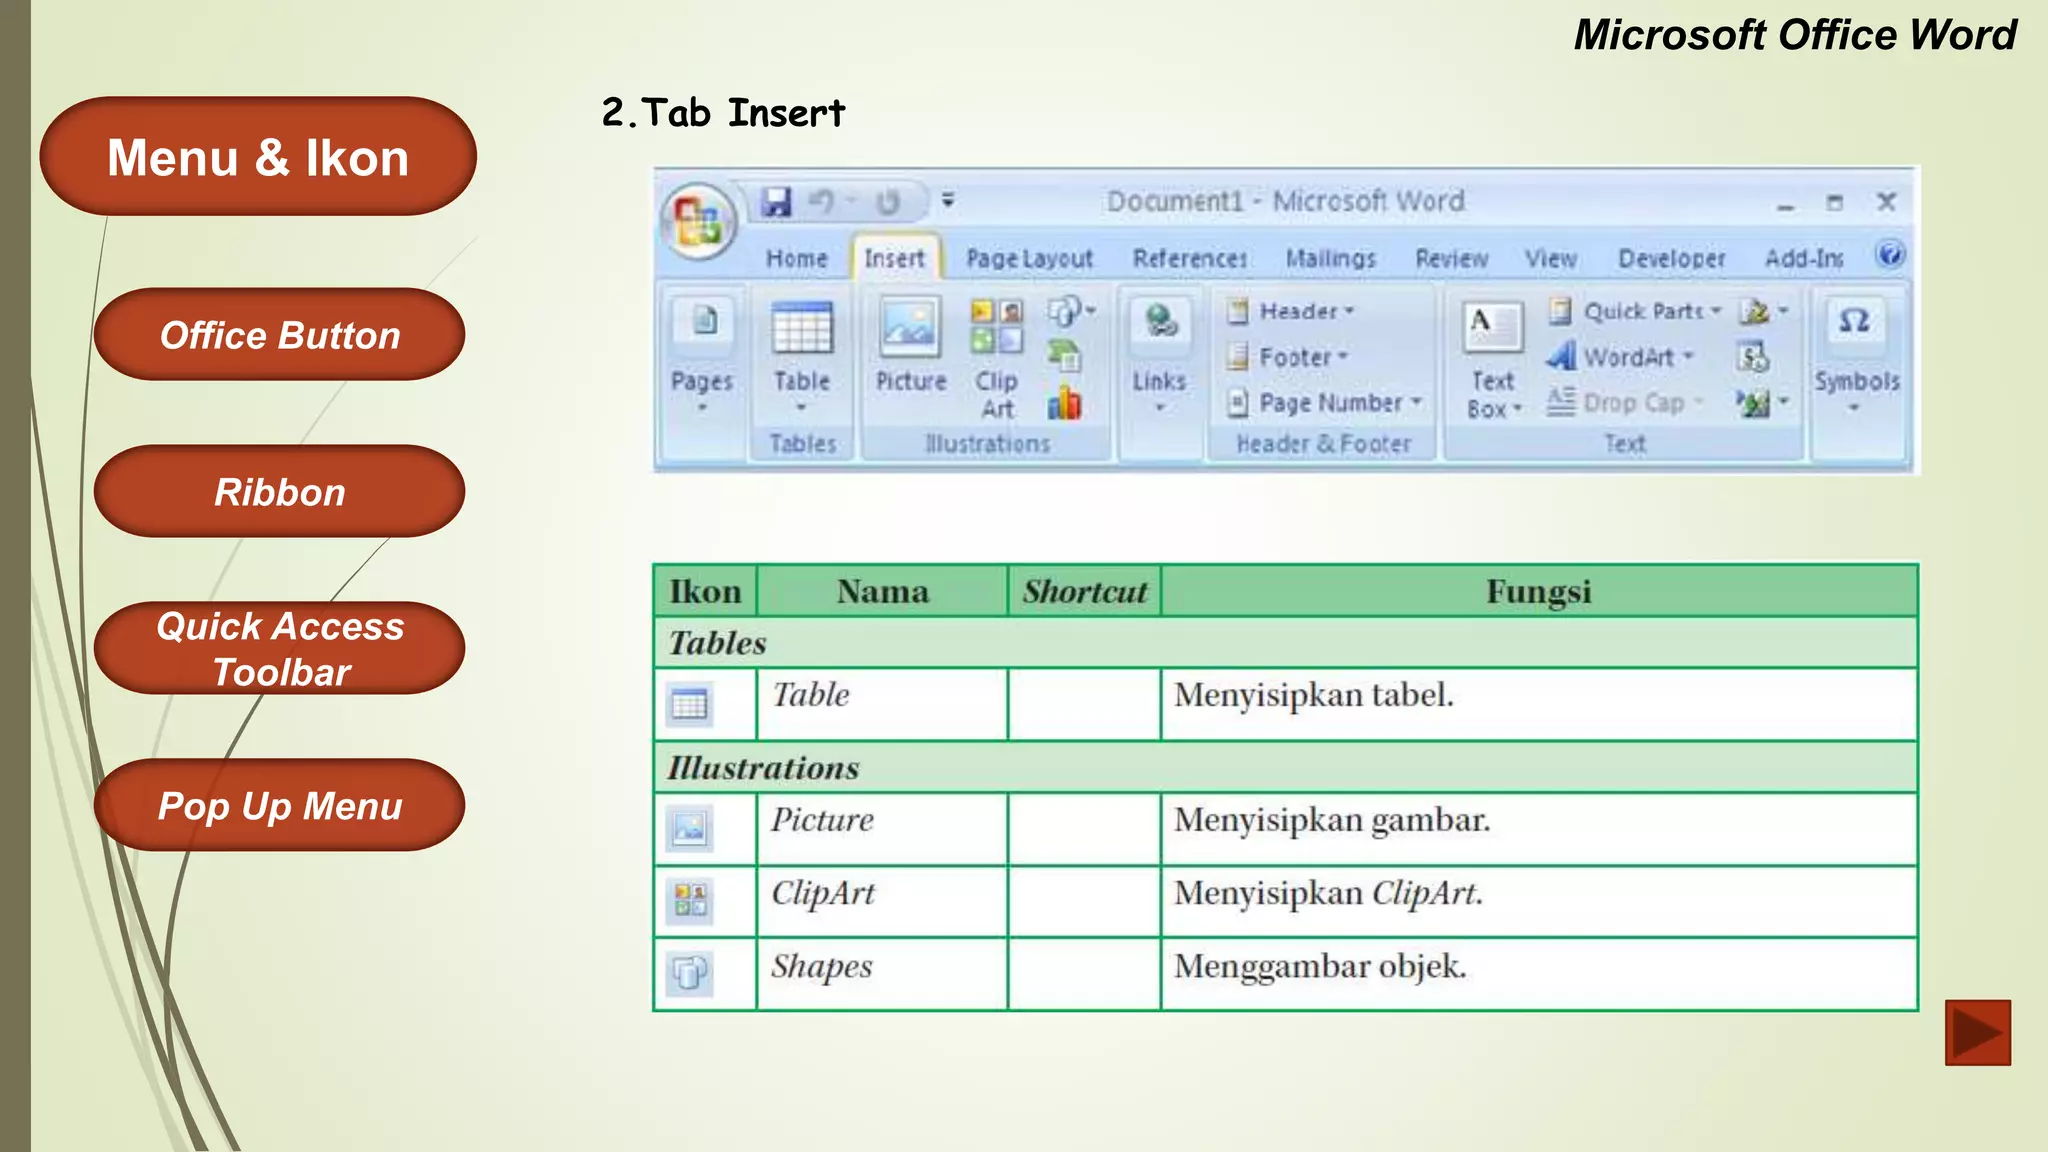The width and height of the screenshot is (2048, 1152).
Task: Click the round Office Button logo
Action: pos(699,221)
